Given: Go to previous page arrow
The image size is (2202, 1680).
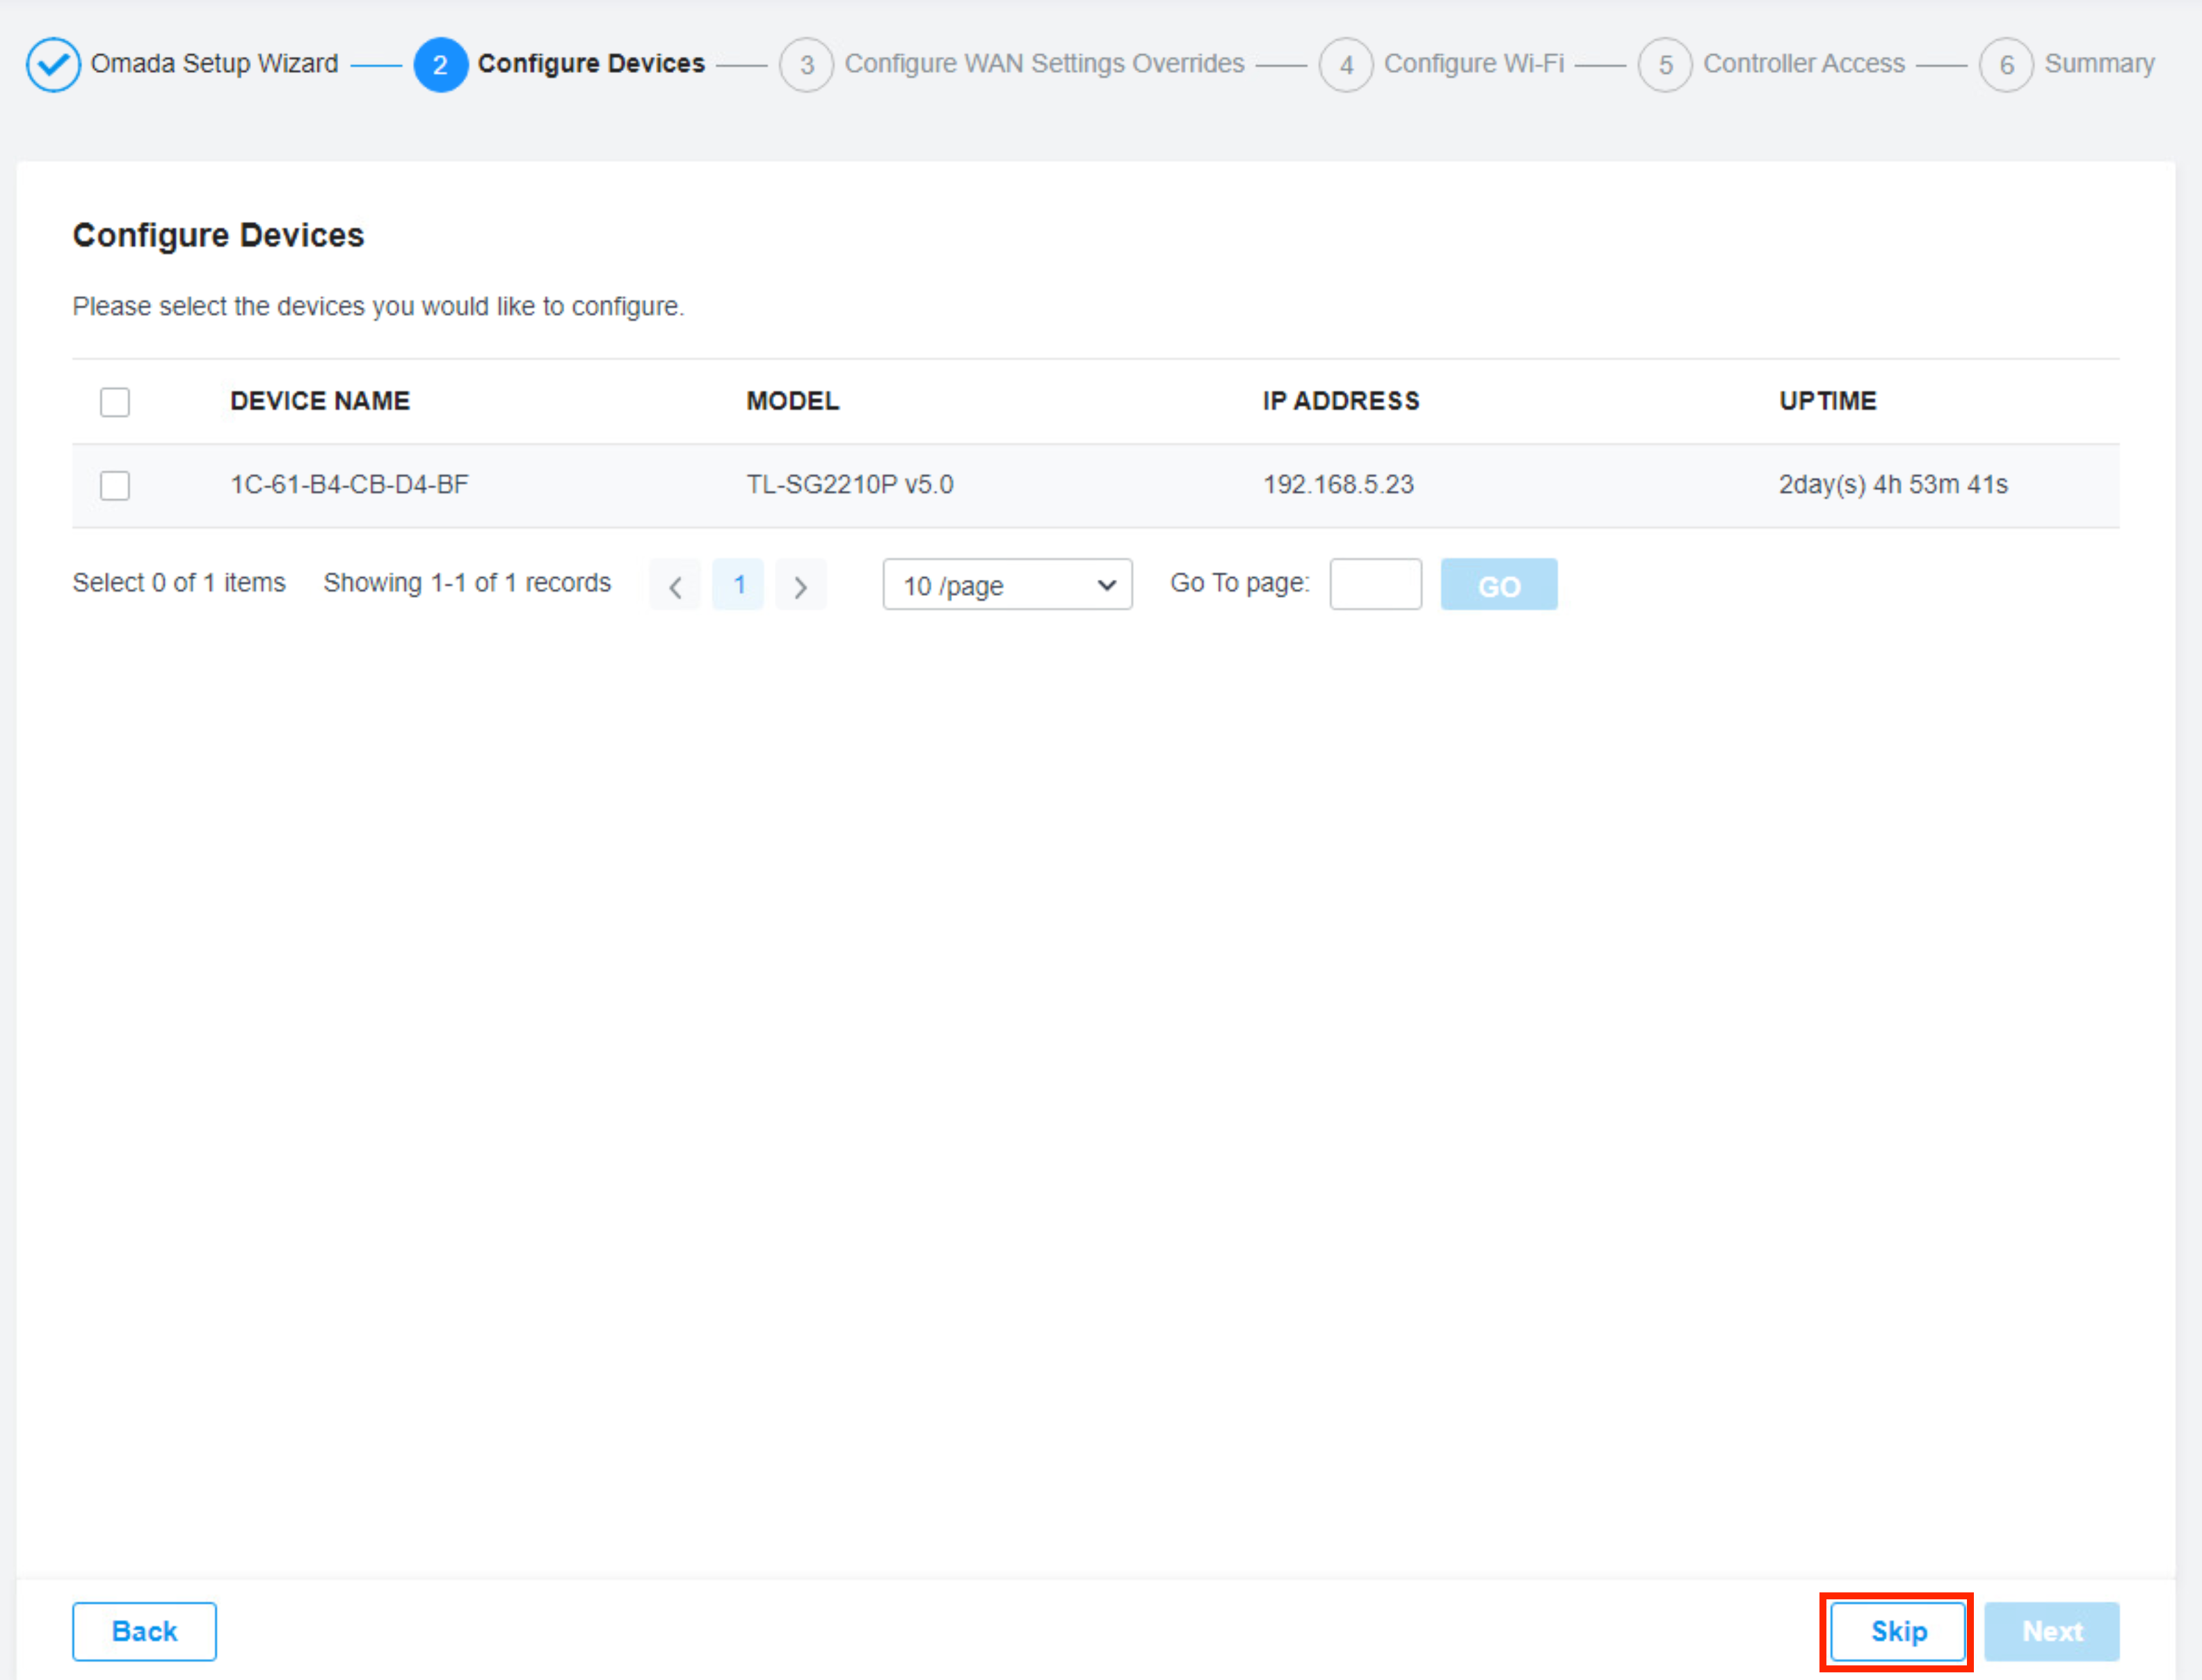Looking at the screenshot, I should [675, 586].
